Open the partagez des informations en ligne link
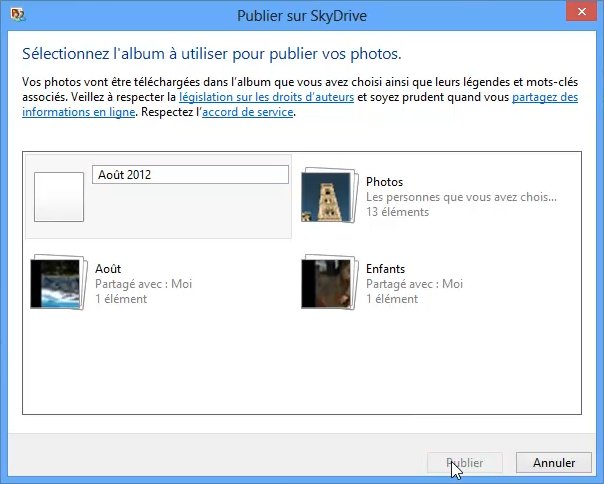This screenshot has height=484, width=604. [x=544, y=98]
